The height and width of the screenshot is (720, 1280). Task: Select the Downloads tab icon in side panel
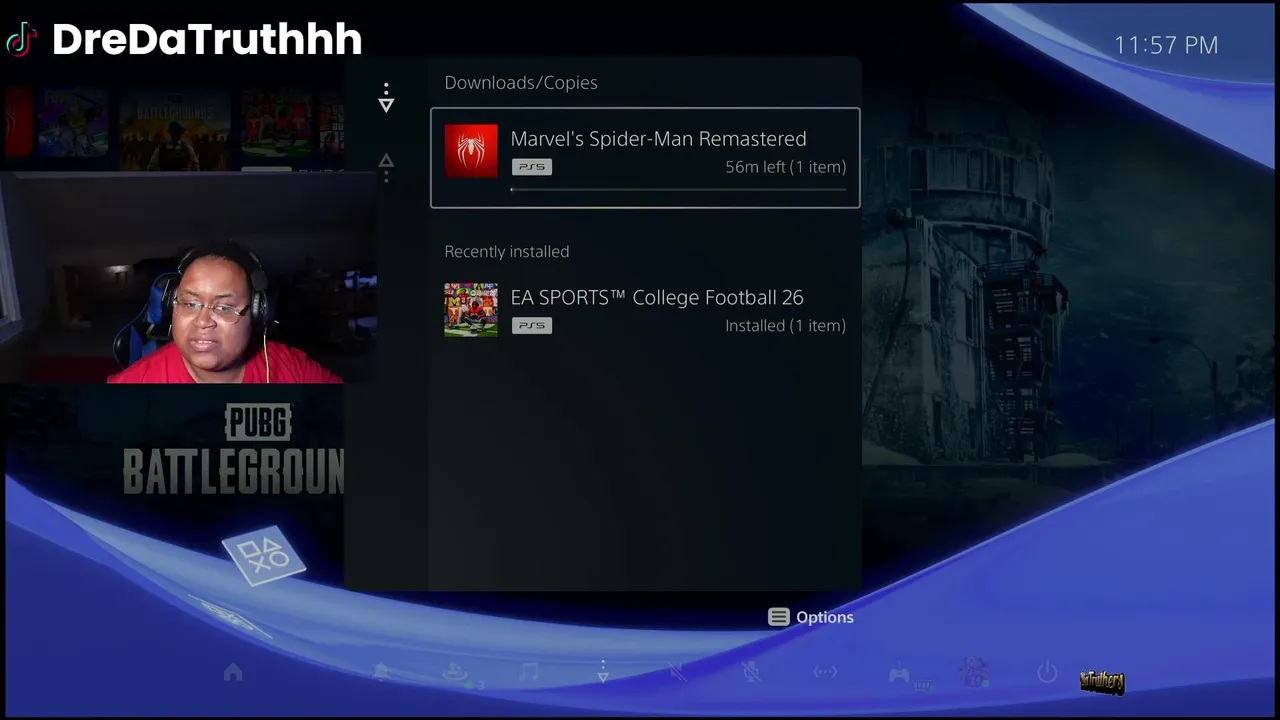pyautogui.click(x=386, y=98)
